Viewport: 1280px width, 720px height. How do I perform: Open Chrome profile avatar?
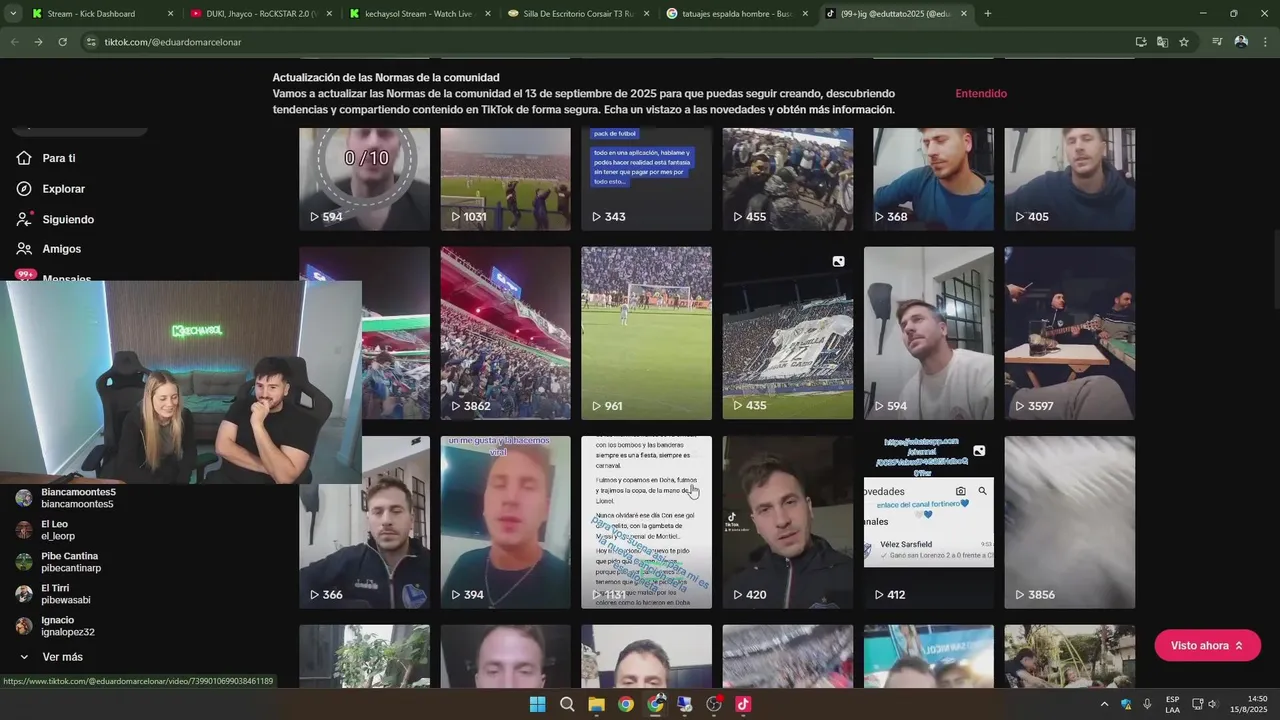click(1241, 42)
